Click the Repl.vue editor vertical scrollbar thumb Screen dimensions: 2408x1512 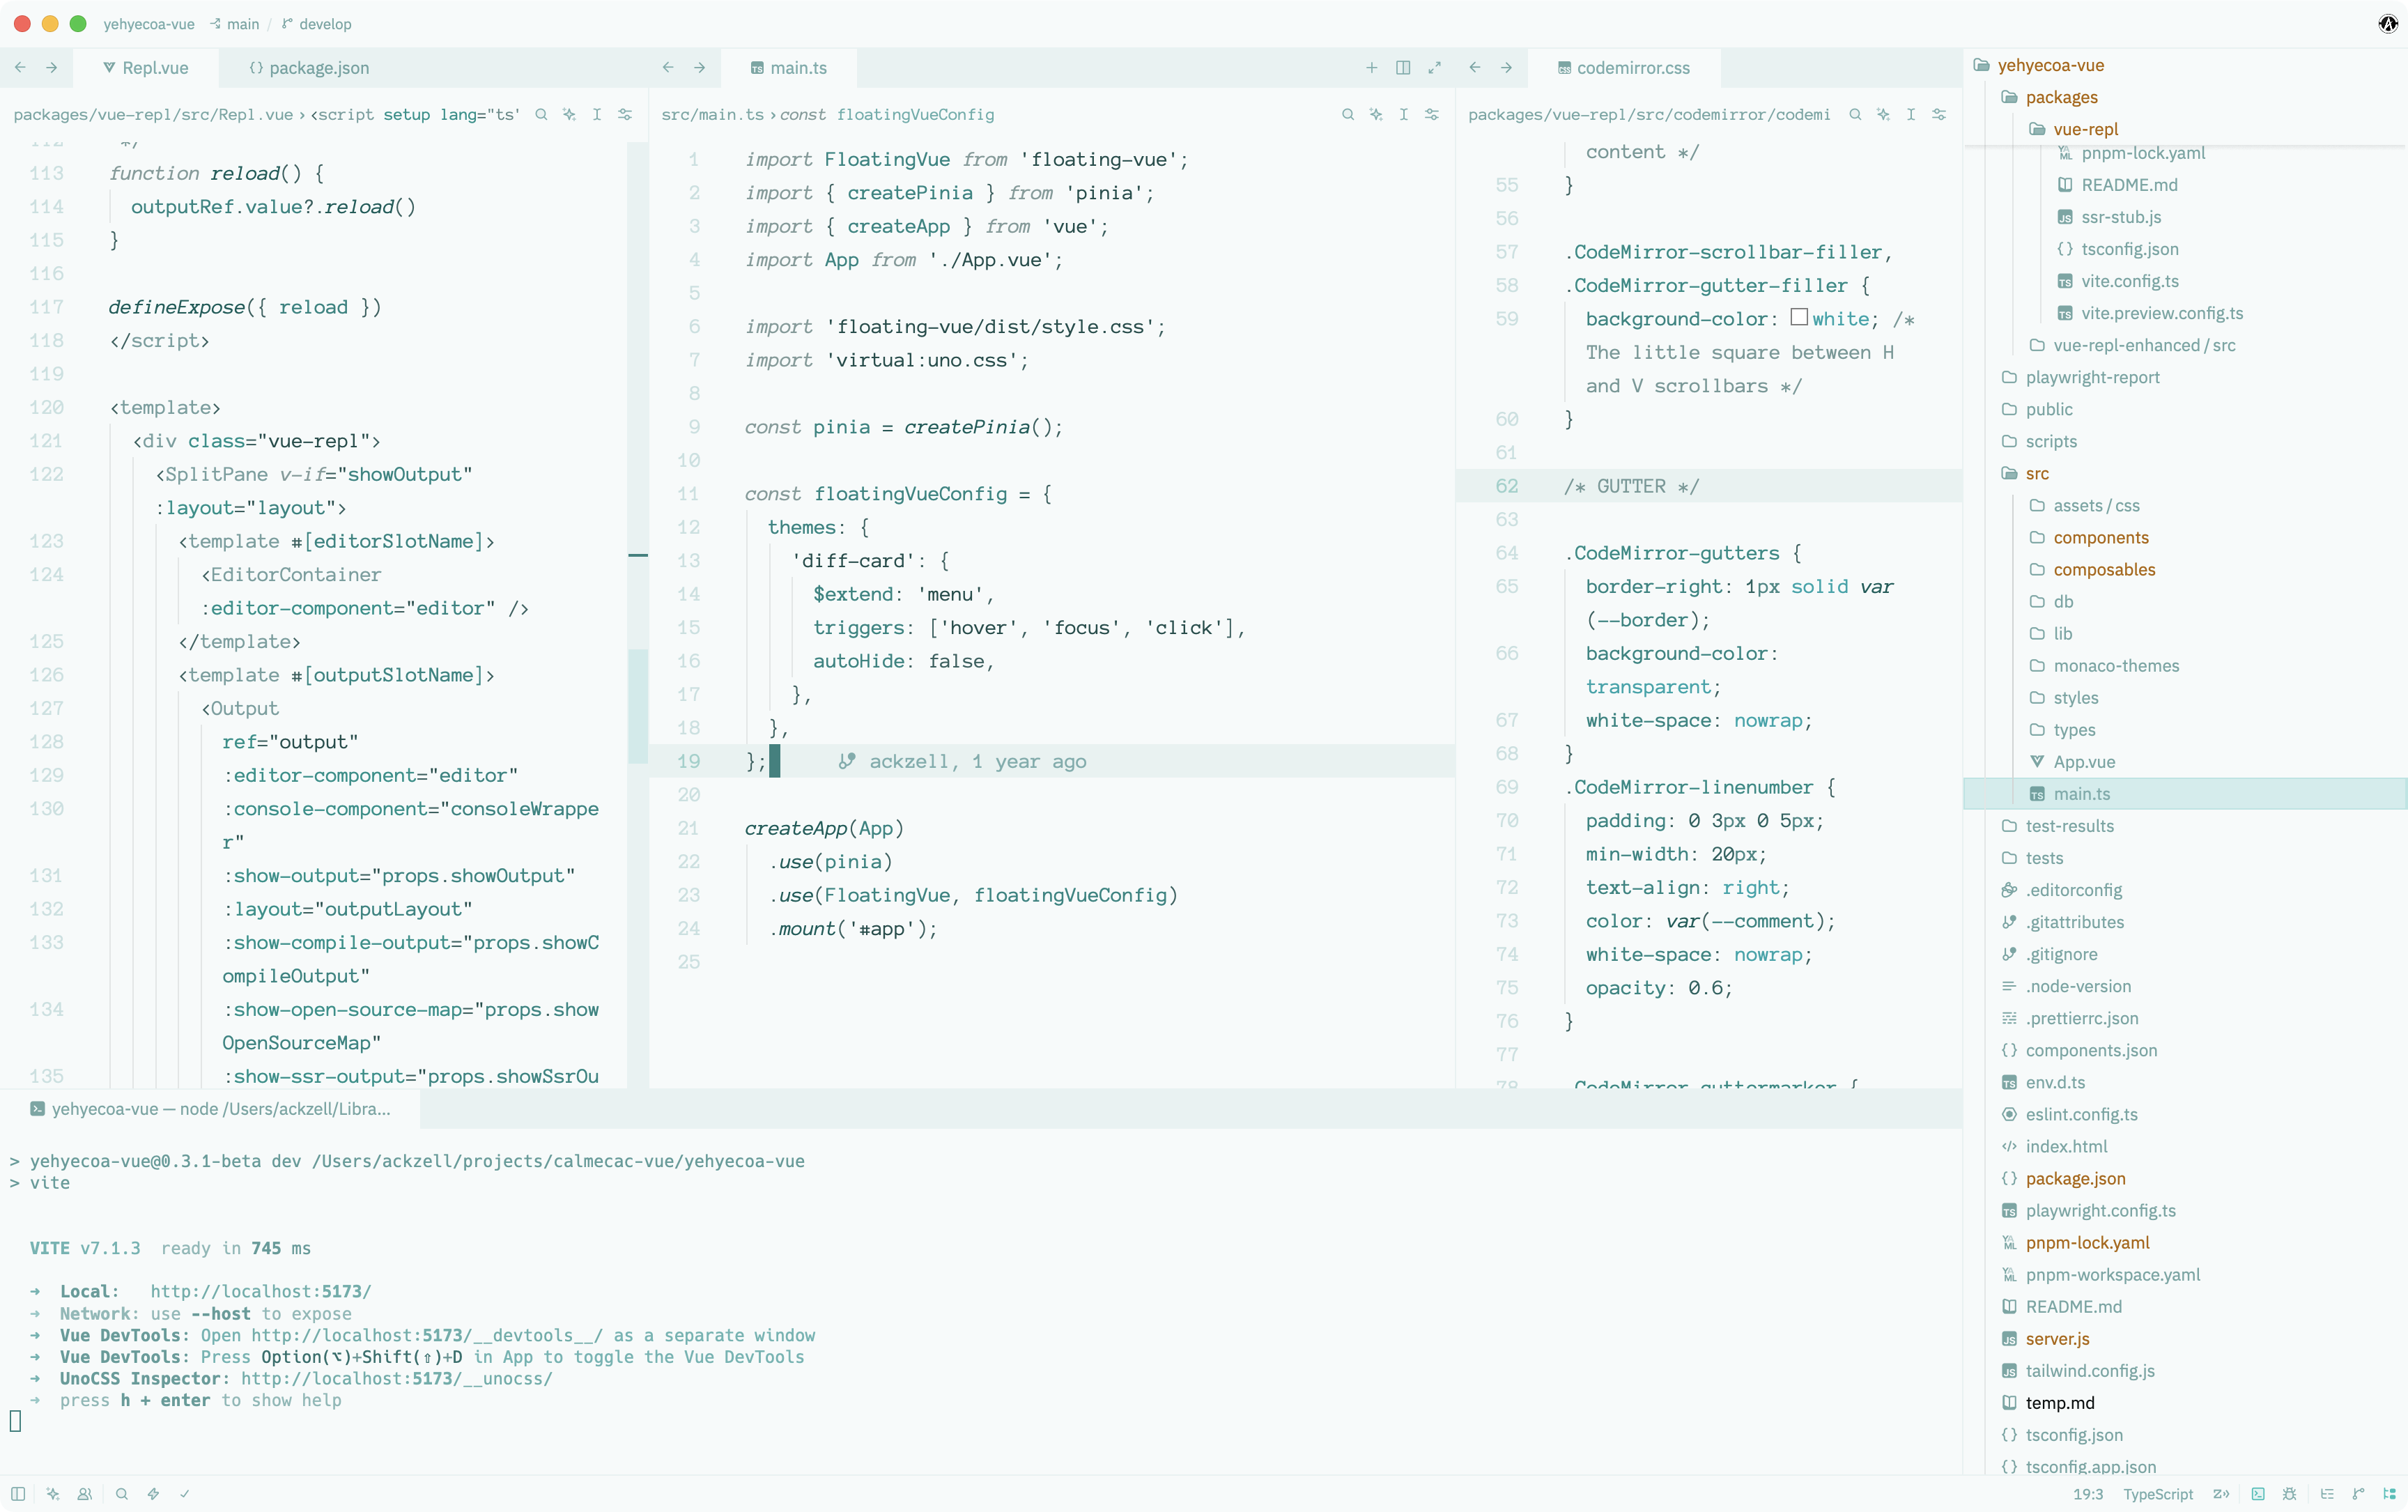(x=638, y=706)
